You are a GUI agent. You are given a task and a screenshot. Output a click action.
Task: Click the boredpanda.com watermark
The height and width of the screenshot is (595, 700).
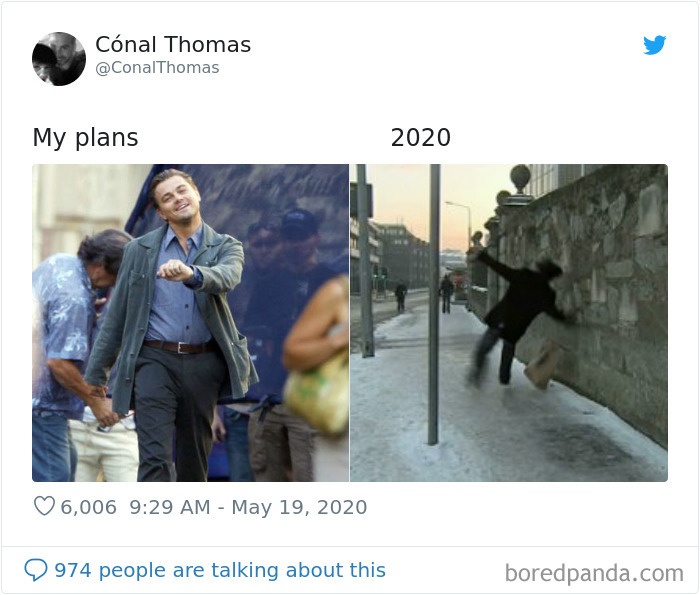pyautogui.click(x=594, y=573)
